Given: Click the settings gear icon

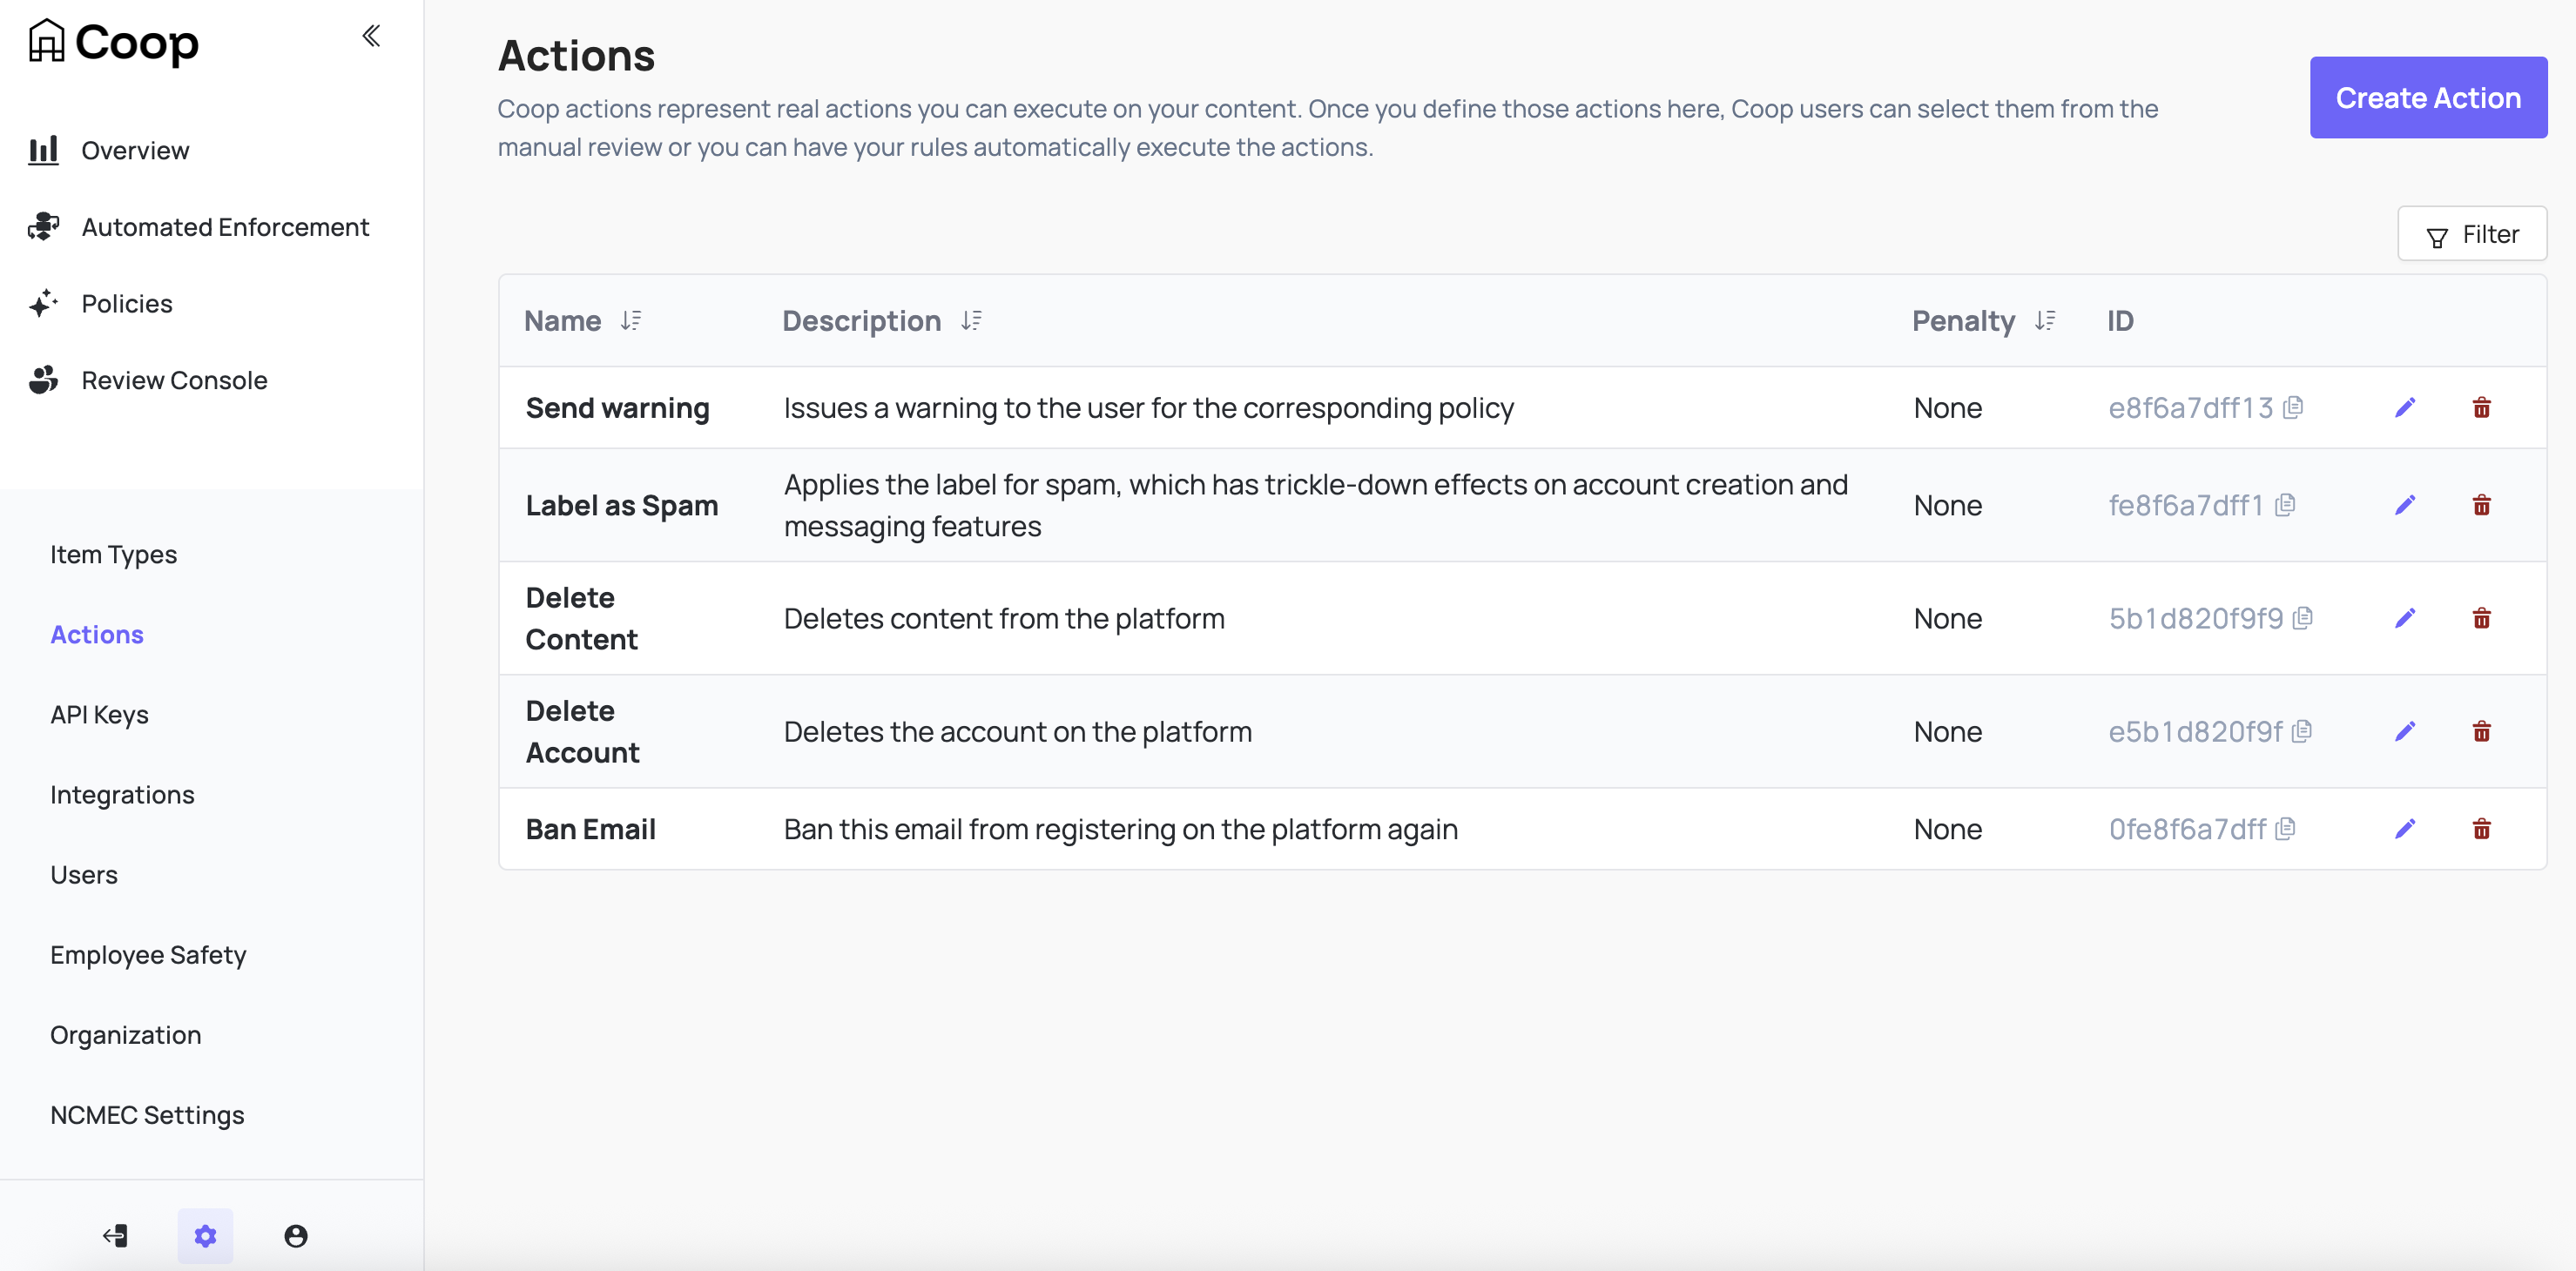Looking at the screenshot, I should [x=205, y=1236].
